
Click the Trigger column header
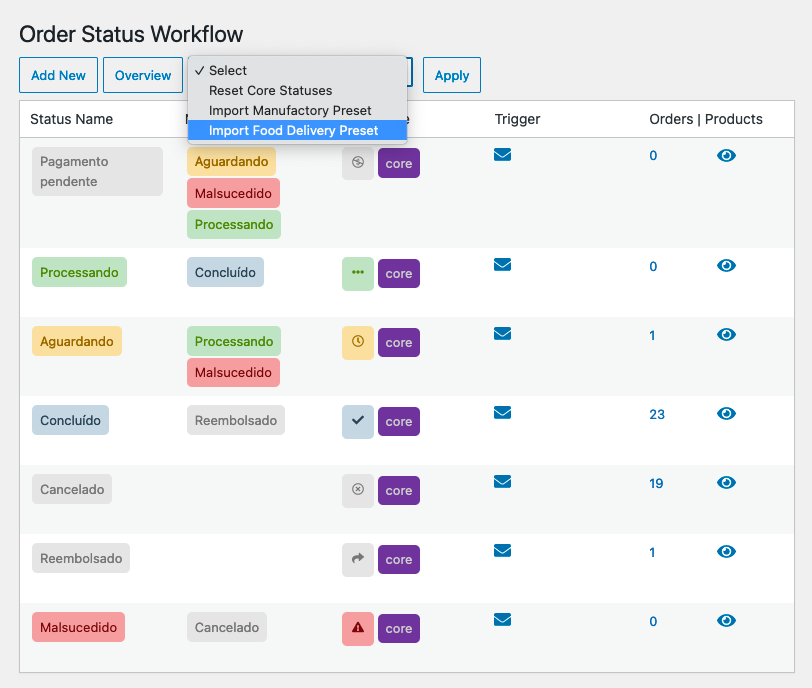pos(517,119)
